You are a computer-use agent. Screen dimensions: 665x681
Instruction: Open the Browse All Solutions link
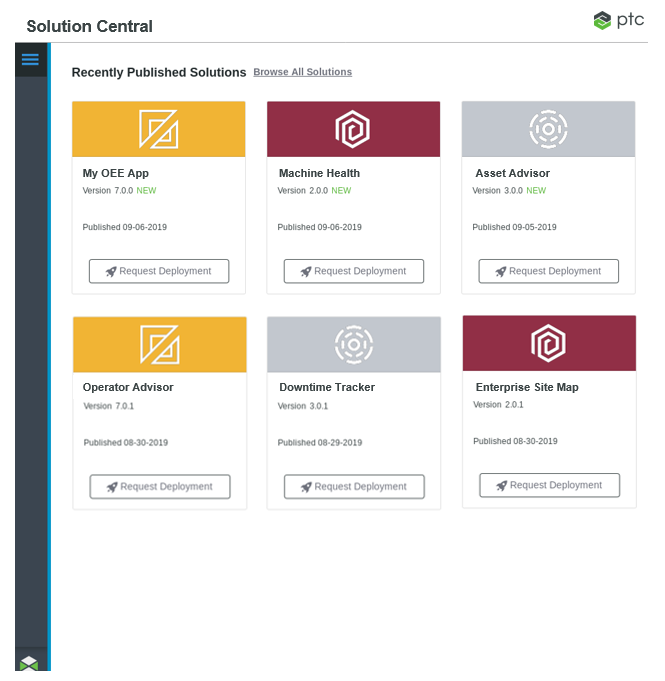[x=303, y=72]
